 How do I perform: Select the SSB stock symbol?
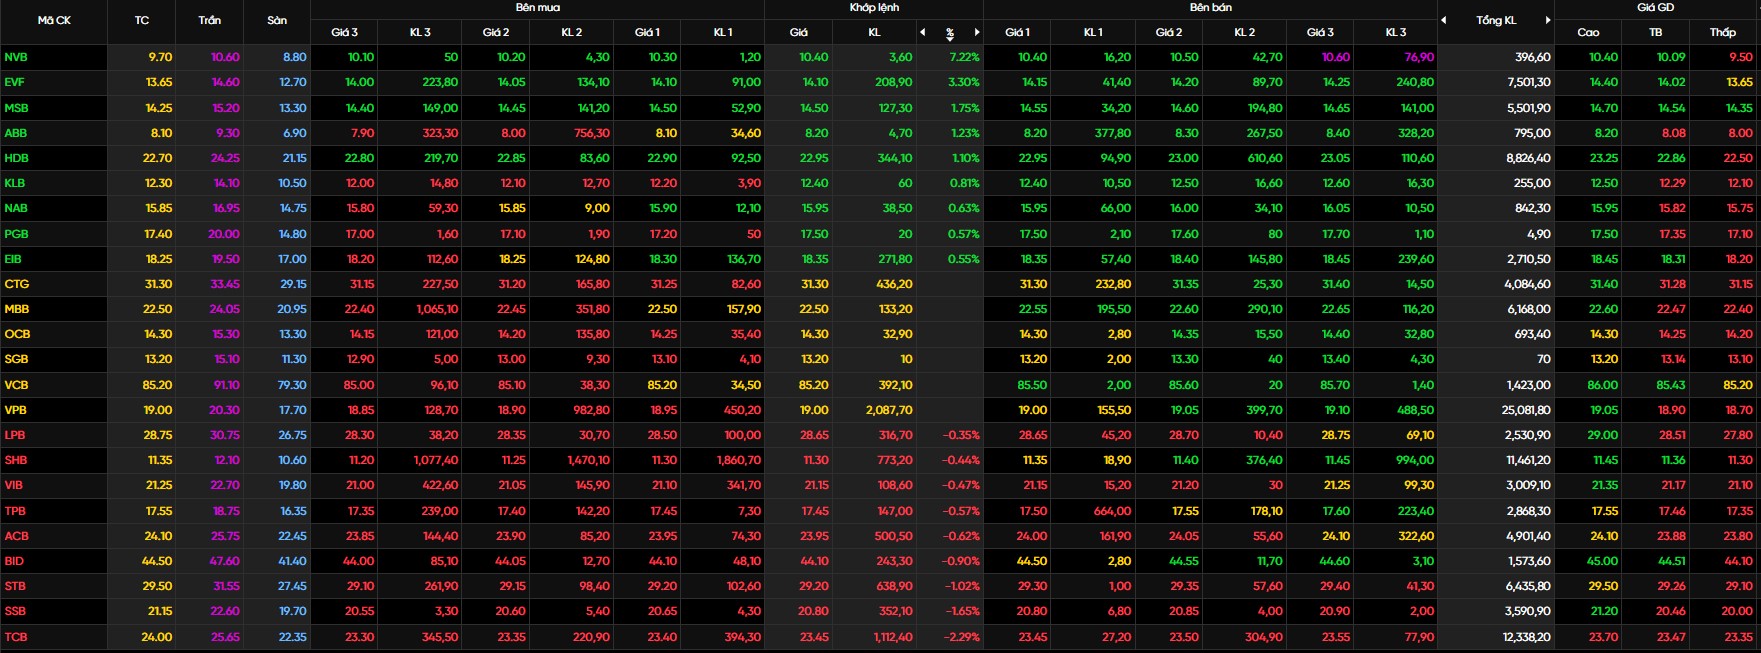coord(15,611)
